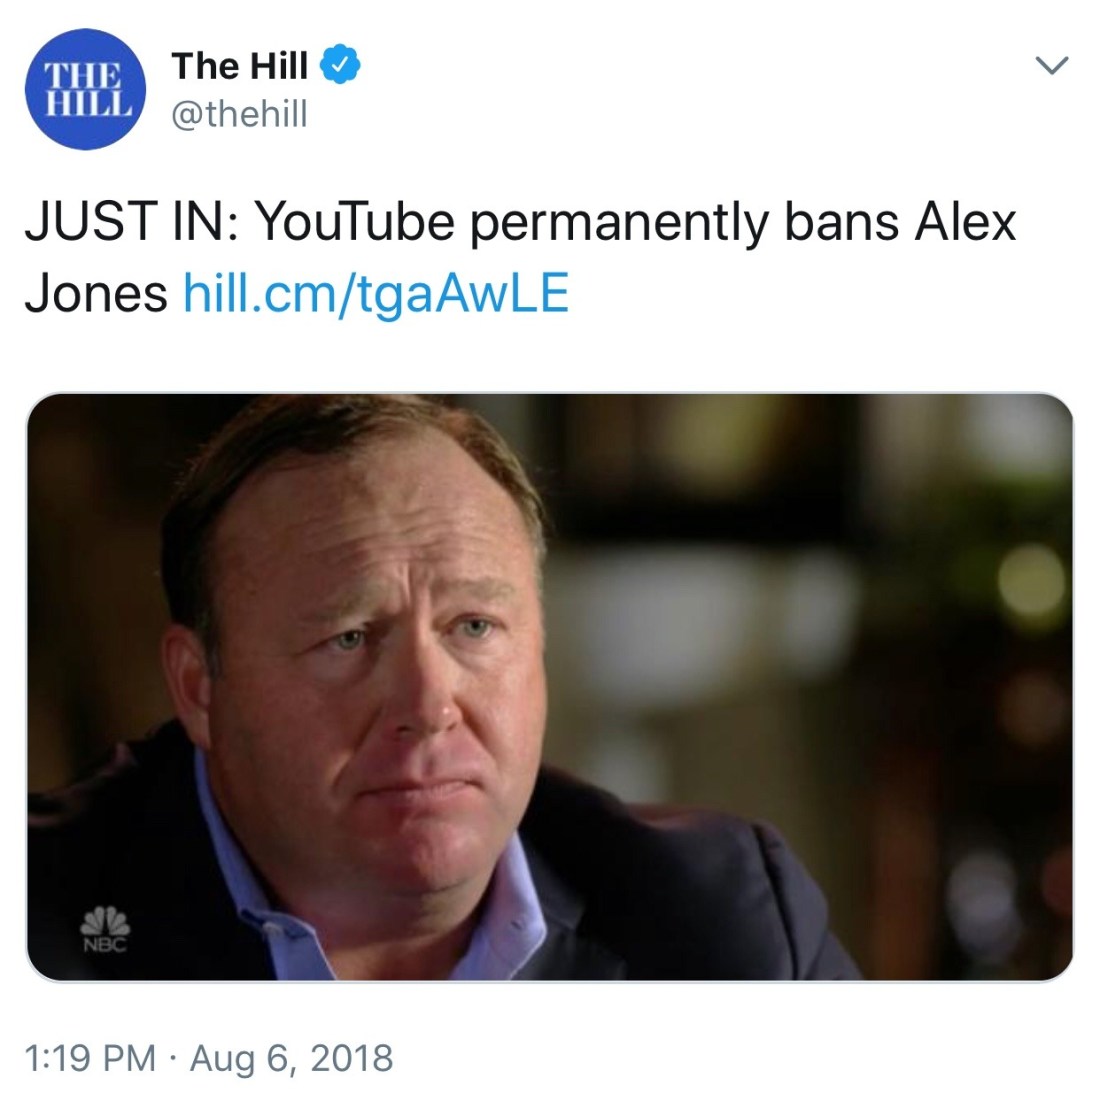Click the word "permanently" in the tweet
The image size is (1100, 1093).
(x=619, y=224)
